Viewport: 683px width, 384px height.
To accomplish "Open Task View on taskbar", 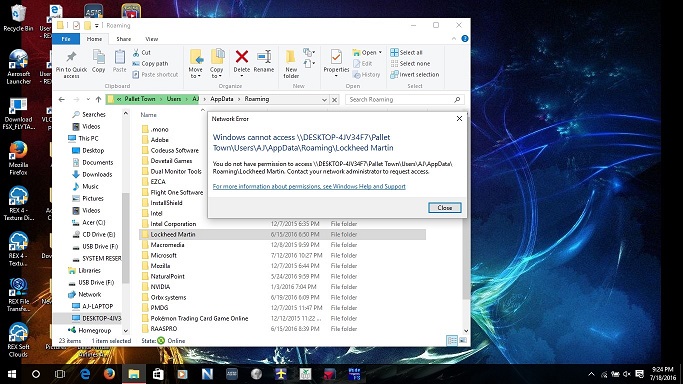I will (x=60, y=374).
